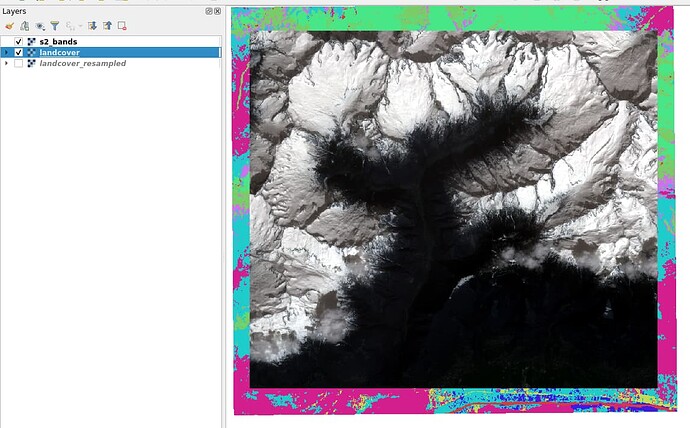Image resolution: width=690 pixels, height=428 pixels.
Task: Click Remove Layer/Group icon
Action: pos(122,25)
